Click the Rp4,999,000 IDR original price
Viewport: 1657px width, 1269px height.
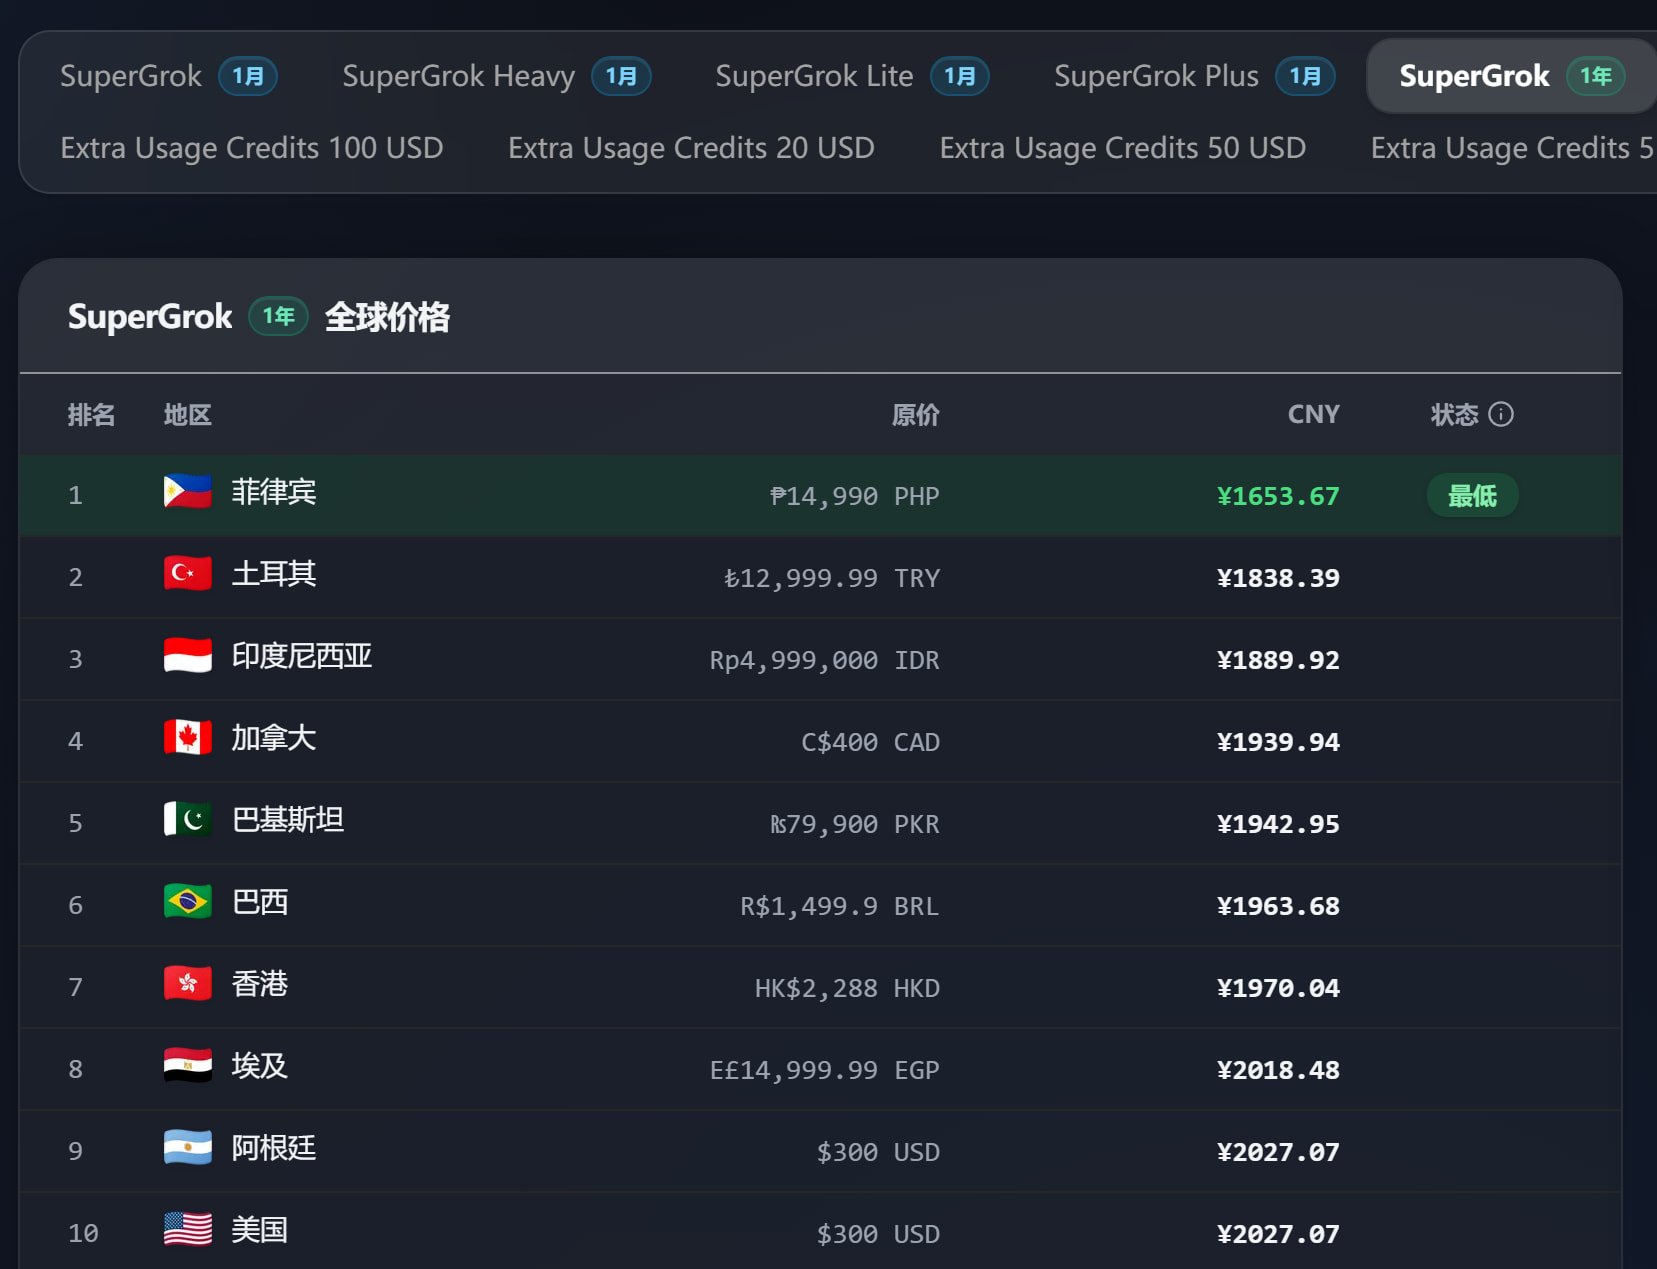click(x=825, y=660)
